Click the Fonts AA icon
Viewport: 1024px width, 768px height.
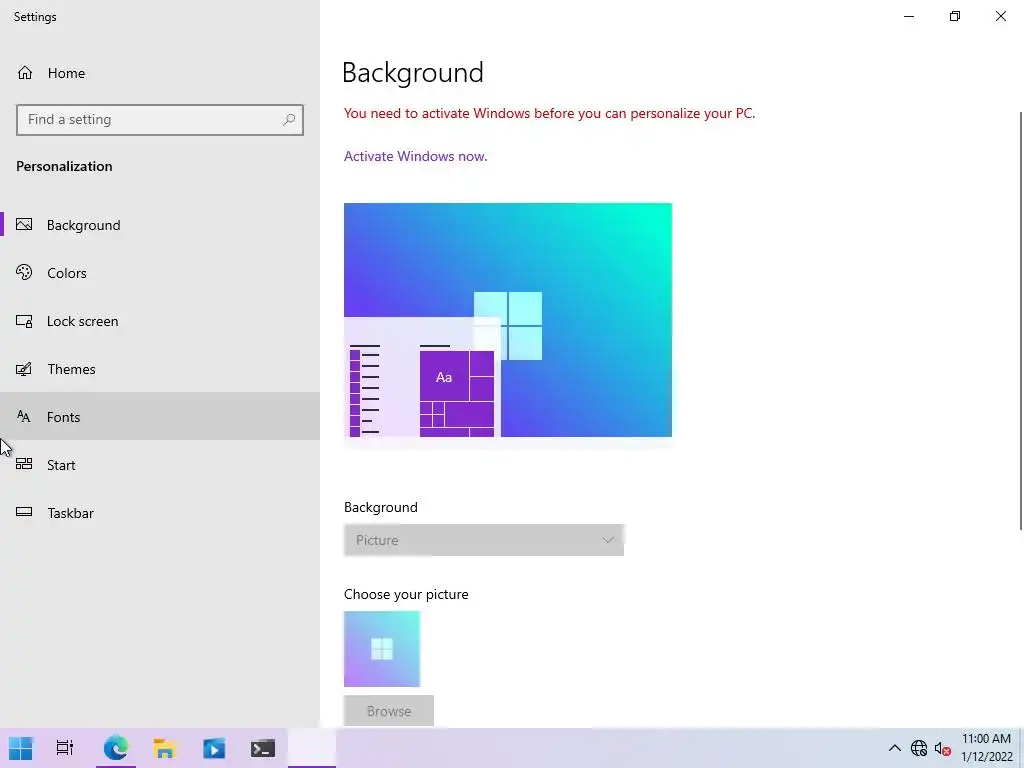pyautogui.click(x=24, y=417)
